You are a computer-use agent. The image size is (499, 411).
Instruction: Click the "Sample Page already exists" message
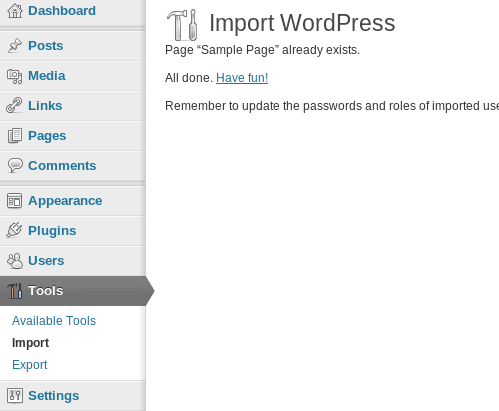262,50
